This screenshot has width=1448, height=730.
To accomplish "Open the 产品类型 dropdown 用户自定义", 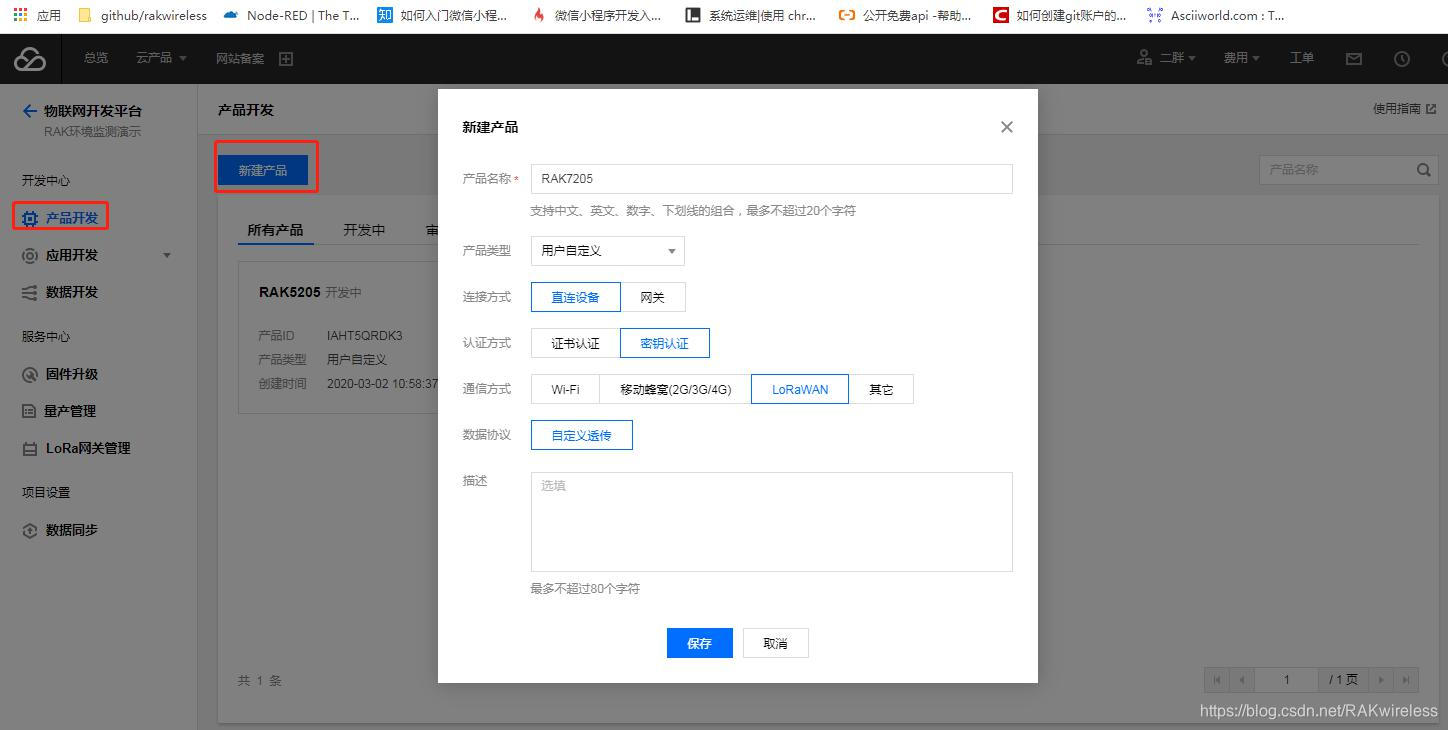I will pyautogui.click(x=608, y=251).
